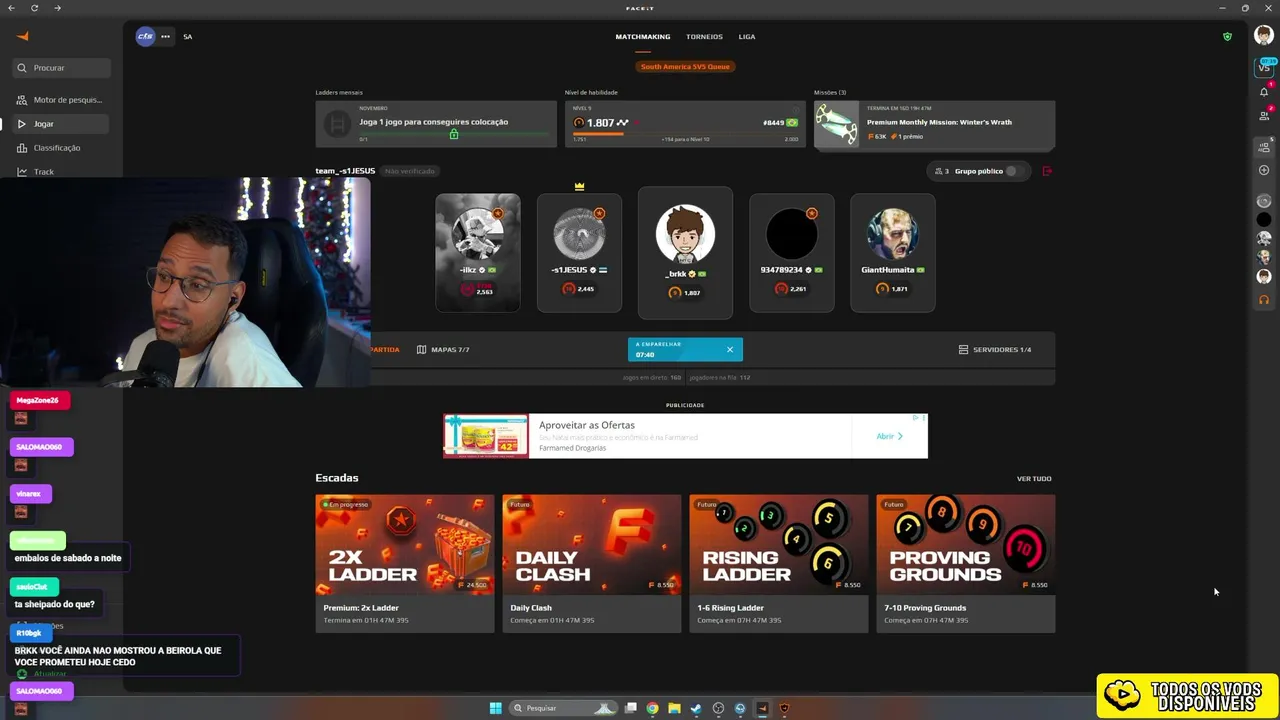1280x720 pixels.
Task: Click the red leave party icon
Action: (x=1047, y=171)
